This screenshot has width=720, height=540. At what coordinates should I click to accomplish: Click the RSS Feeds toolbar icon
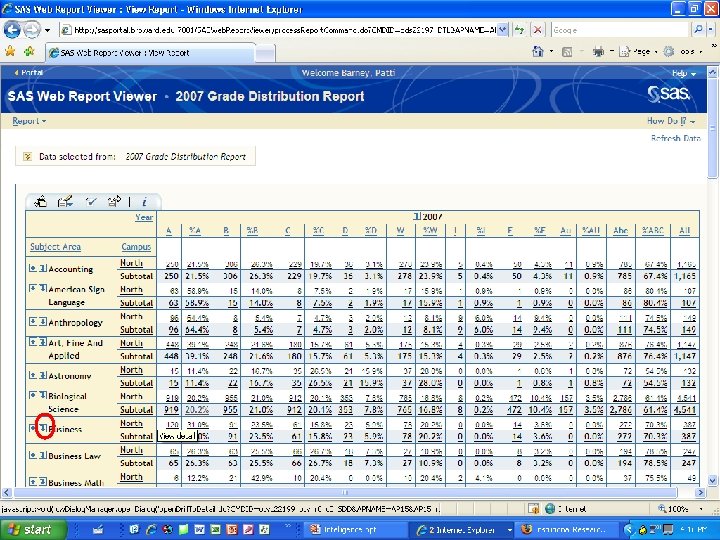coord(567,52)
